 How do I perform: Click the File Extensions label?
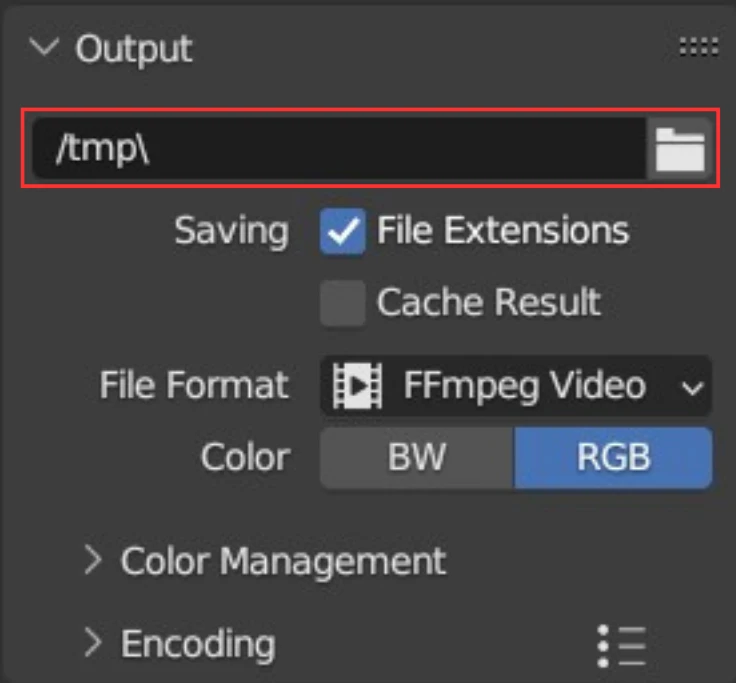[503, 230]
